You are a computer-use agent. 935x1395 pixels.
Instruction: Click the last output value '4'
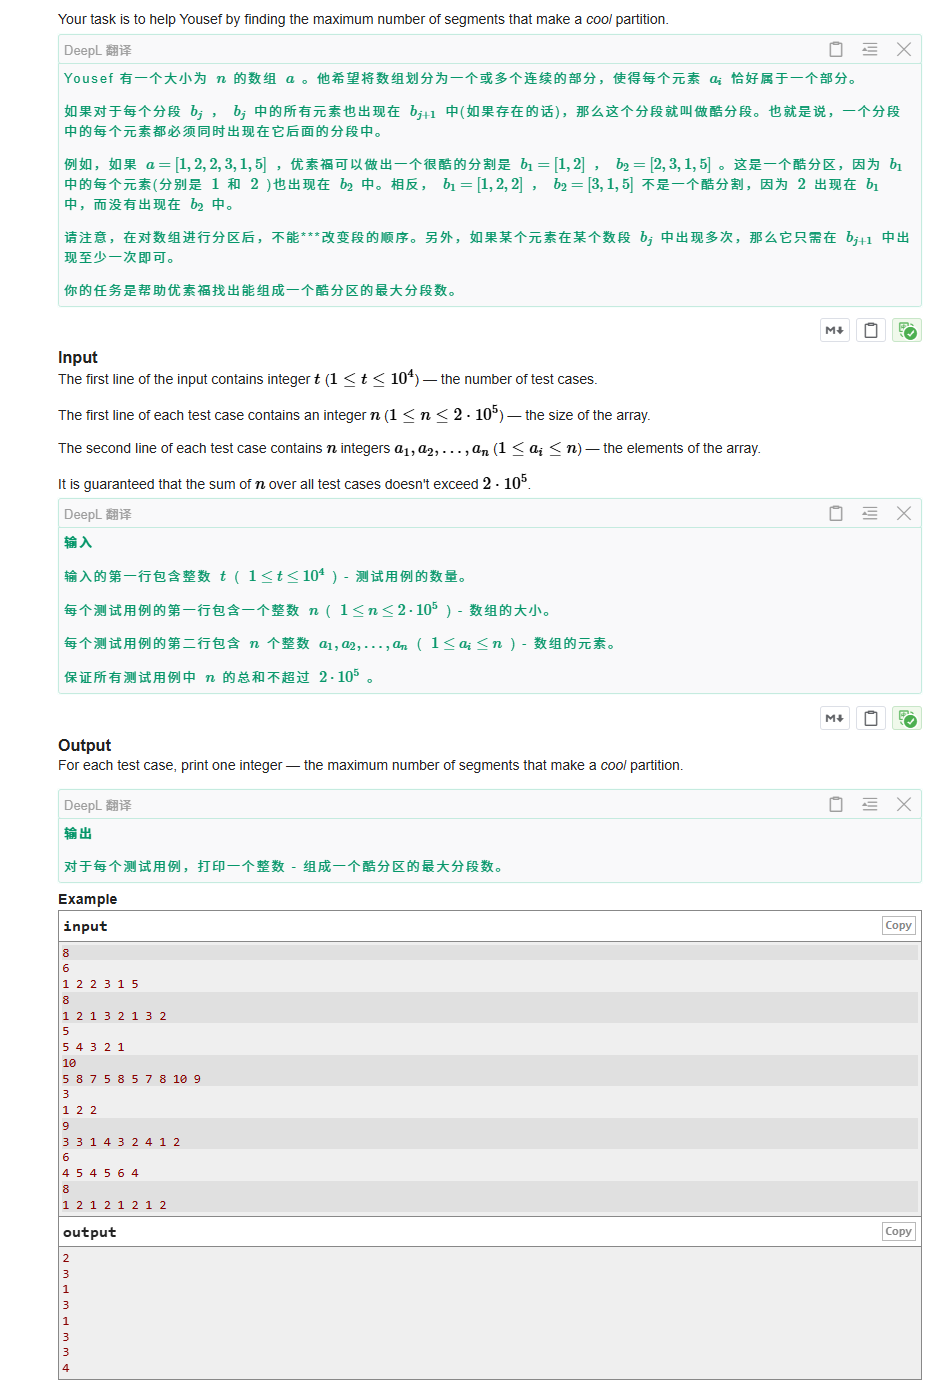(x=66, y=1368)
